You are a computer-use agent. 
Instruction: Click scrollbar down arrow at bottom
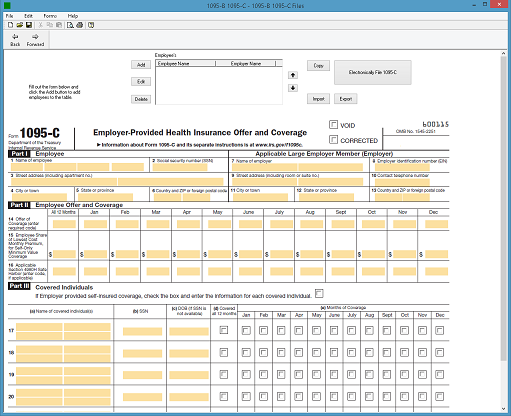(x=503, y=409)
